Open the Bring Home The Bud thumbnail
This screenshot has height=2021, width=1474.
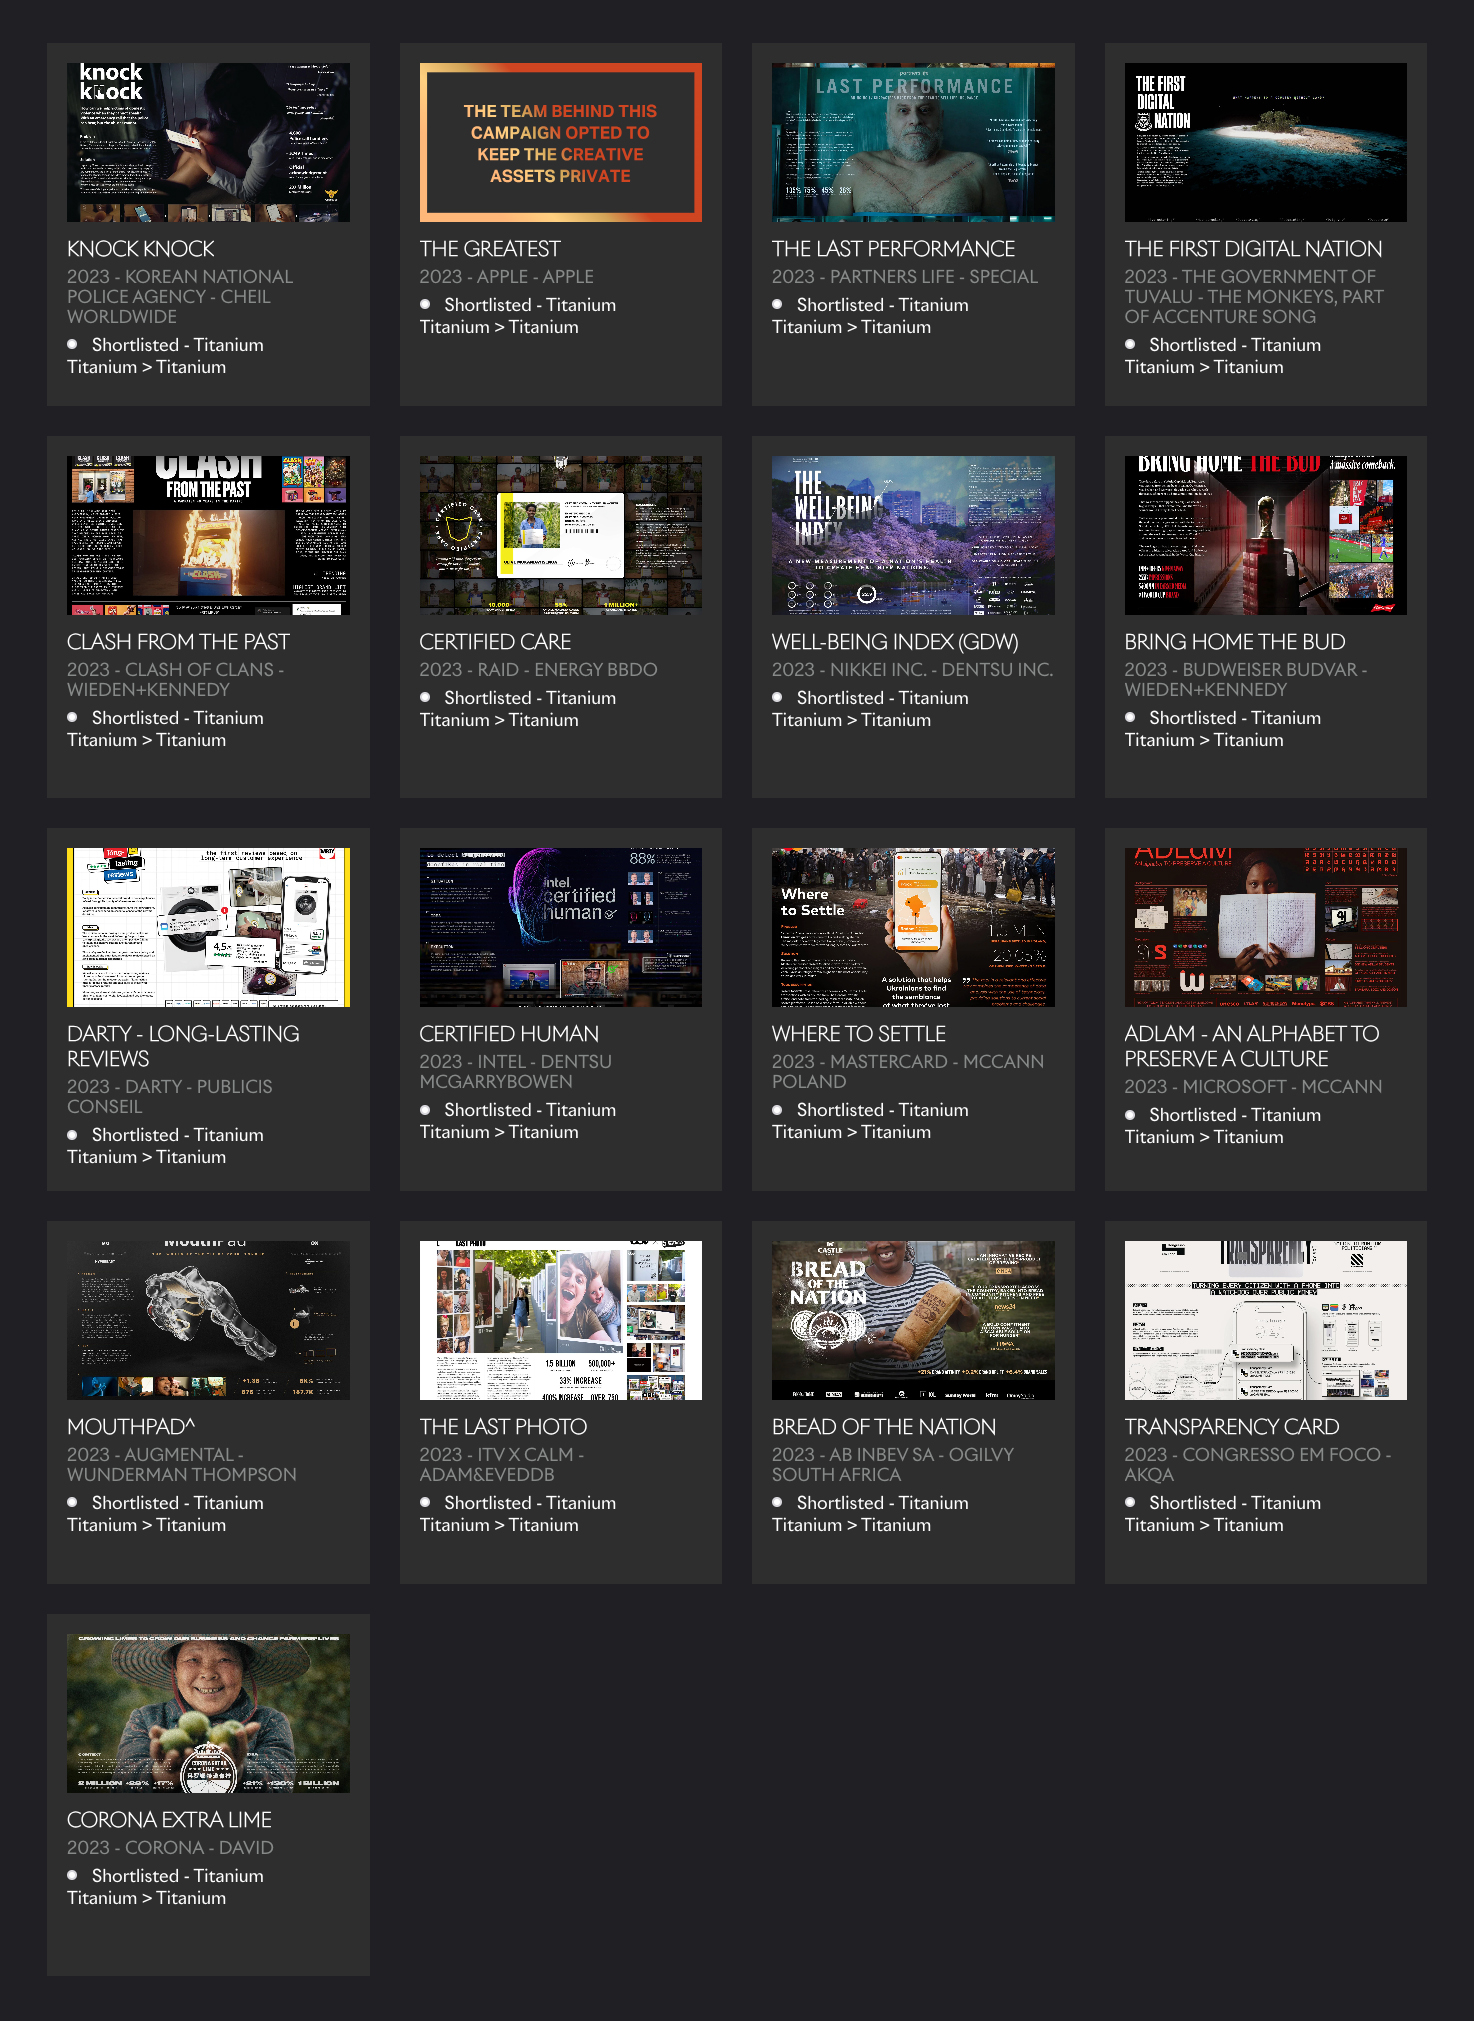(x=1265, y=535)
